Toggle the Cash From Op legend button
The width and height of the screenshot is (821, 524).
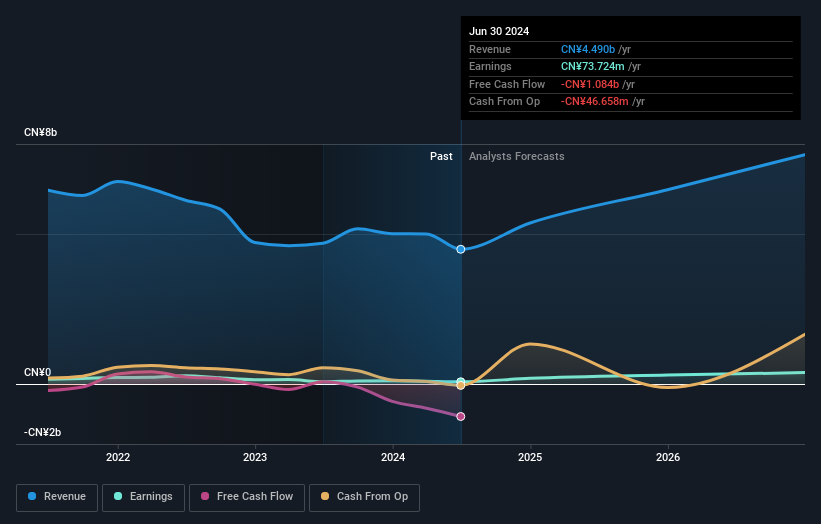click(x=364, y=497)
